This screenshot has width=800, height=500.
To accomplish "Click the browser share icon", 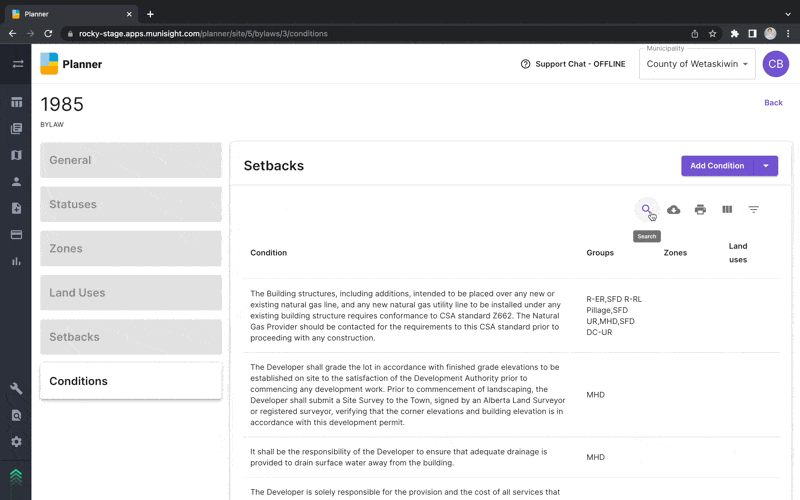I will [x=694, y=34].
